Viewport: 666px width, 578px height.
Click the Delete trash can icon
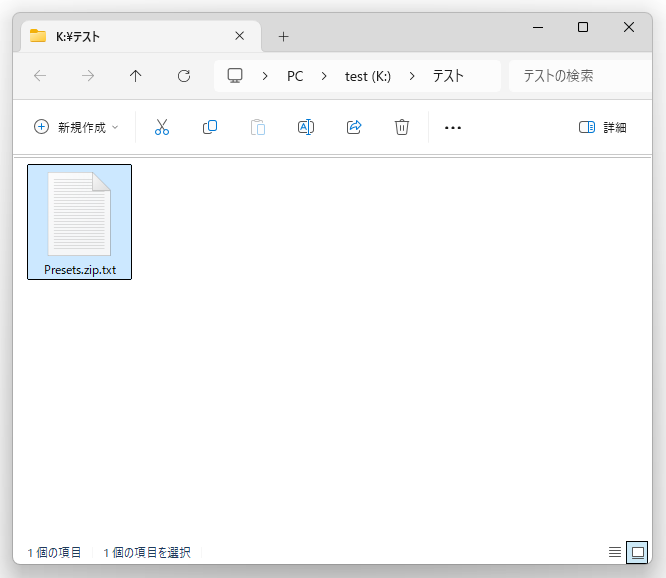[x=402, y=127]
